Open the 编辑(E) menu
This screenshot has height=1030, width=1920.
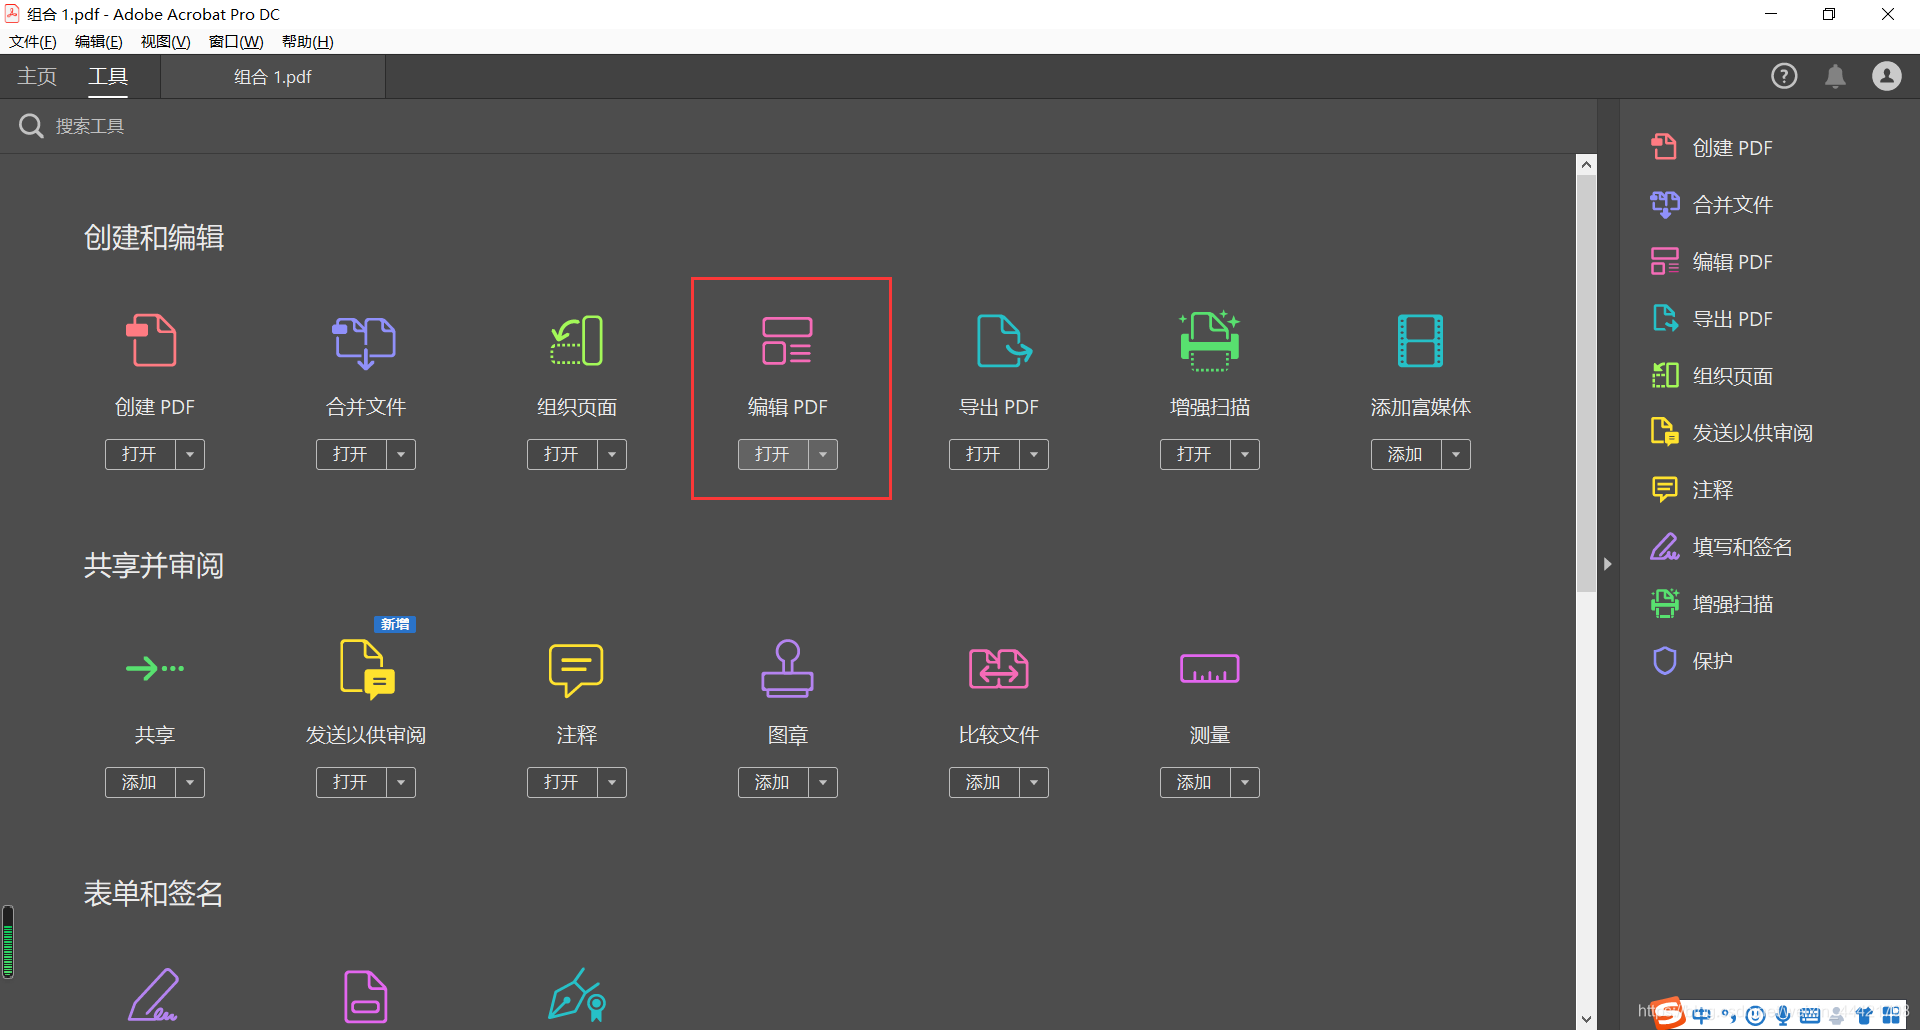(x=99, y=42)
